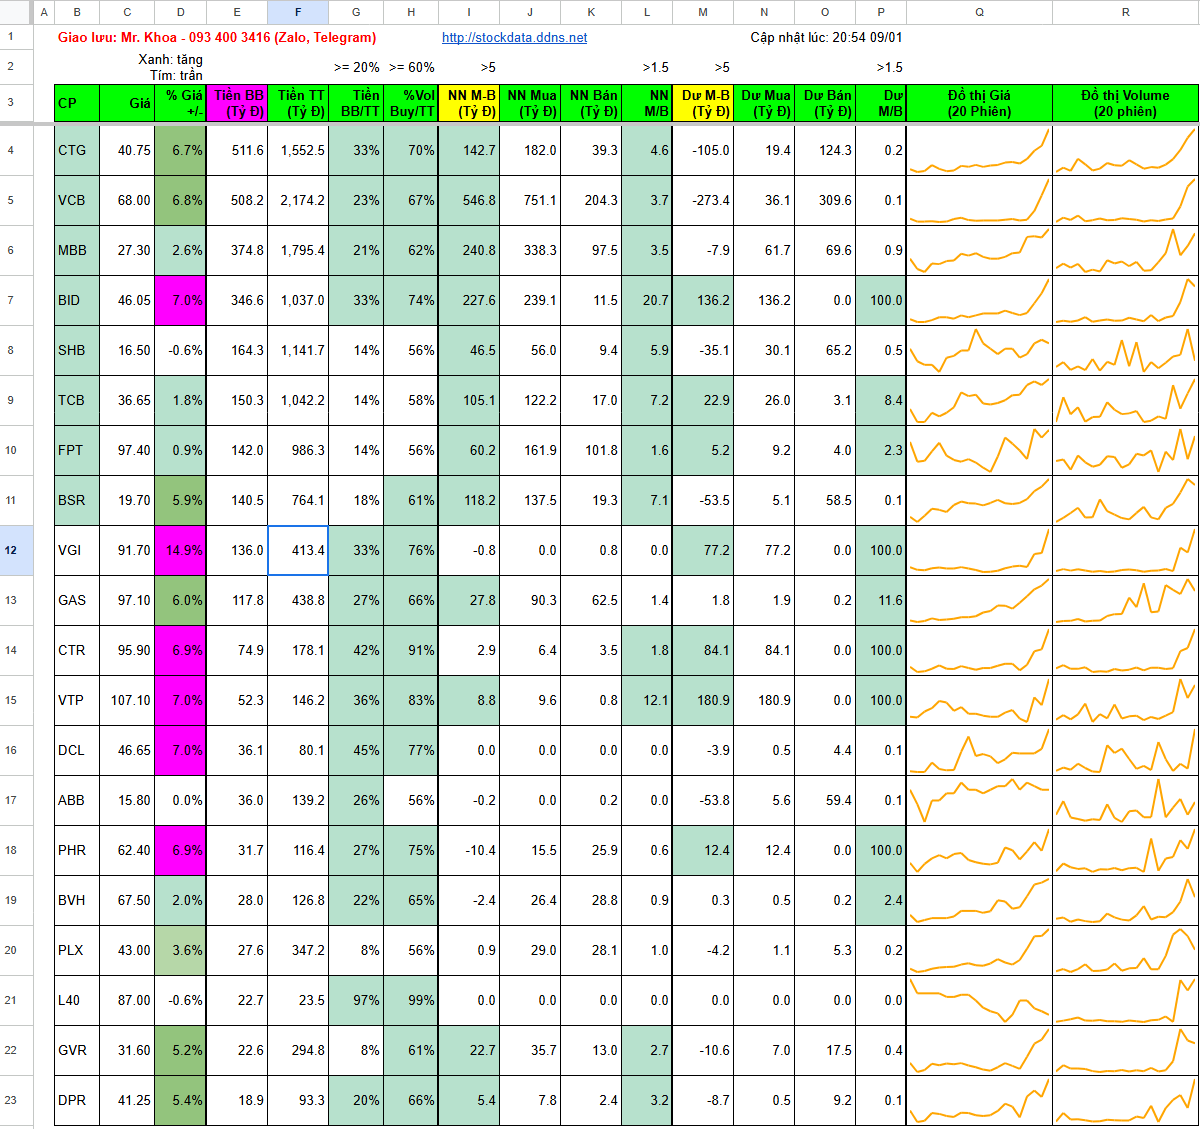Select the MBB ticker cell

coord(77,250)
